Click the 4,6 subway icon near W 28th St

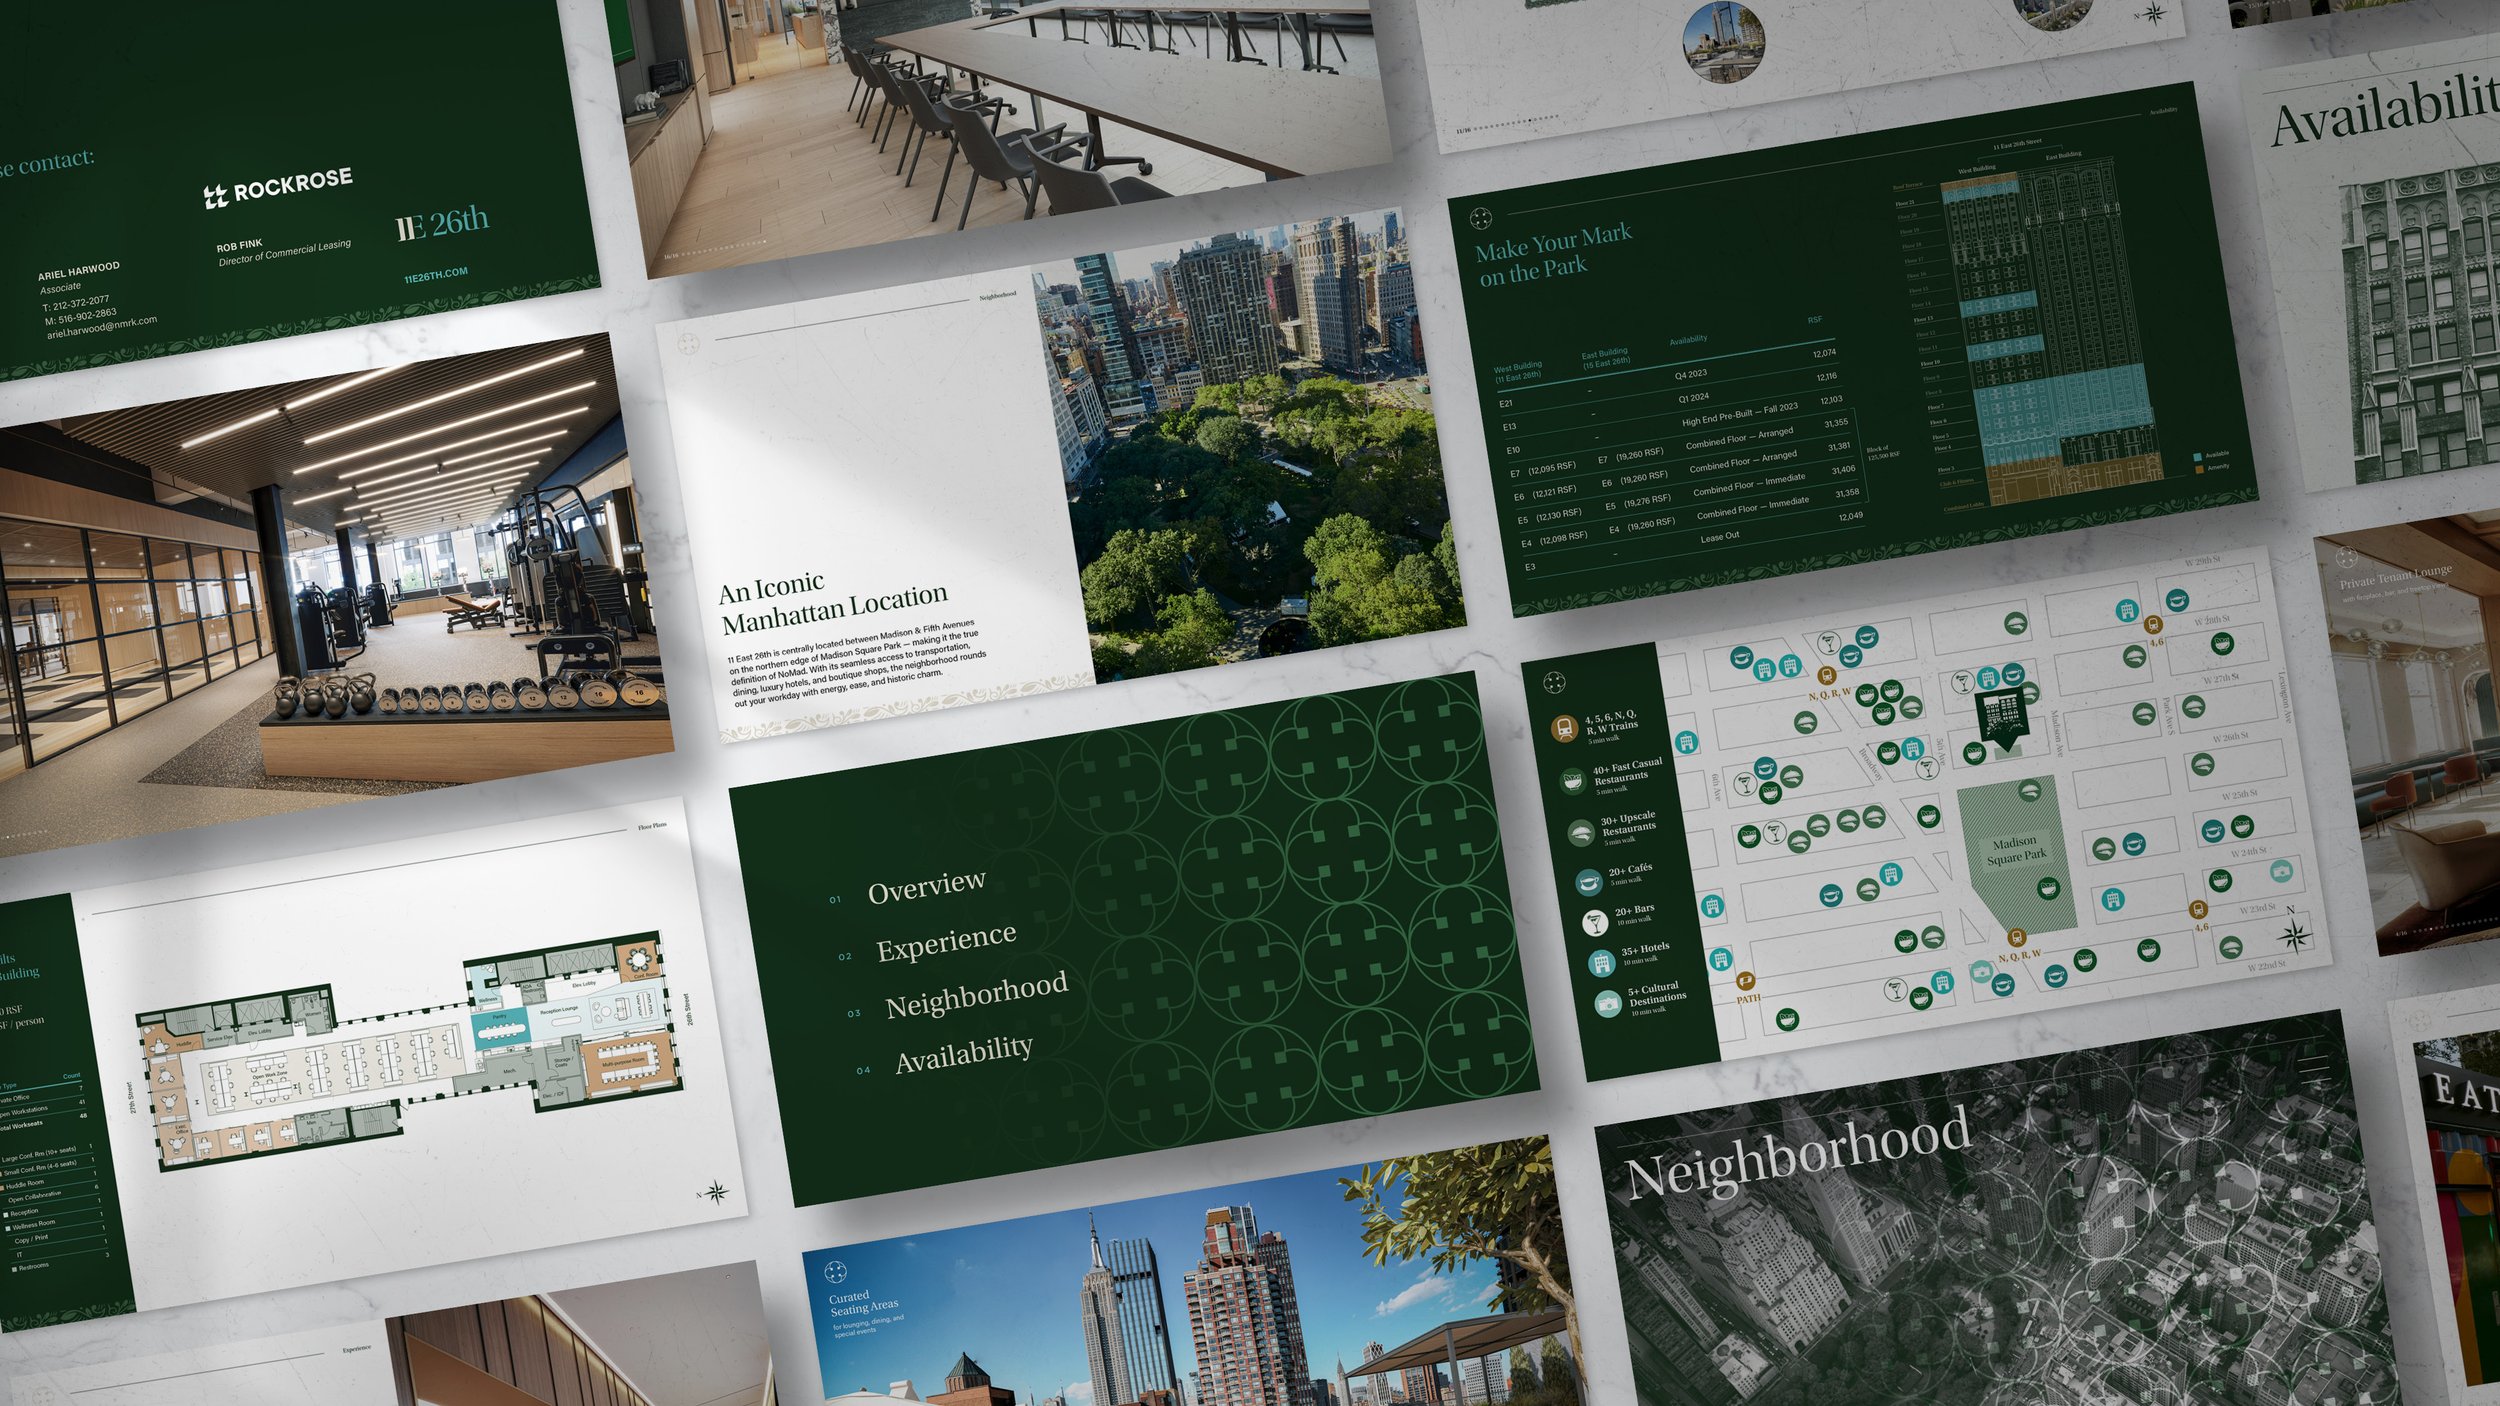coord(2151,625)
